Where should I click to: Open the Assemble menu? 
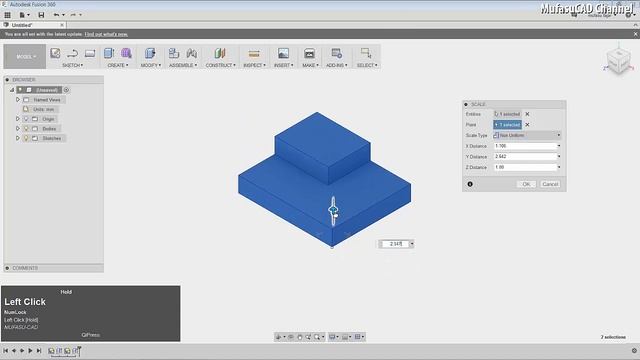coord(183,65)
